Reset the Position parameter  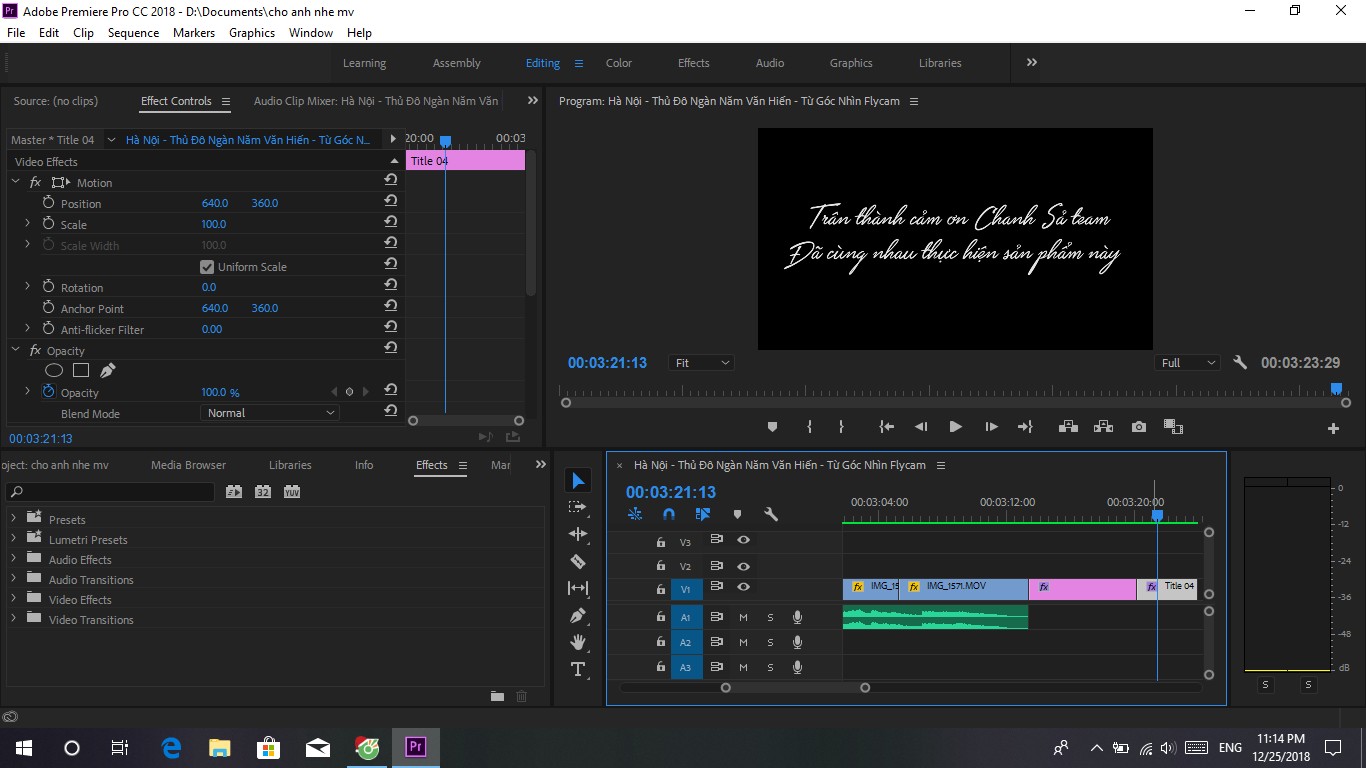coord(390,202)
